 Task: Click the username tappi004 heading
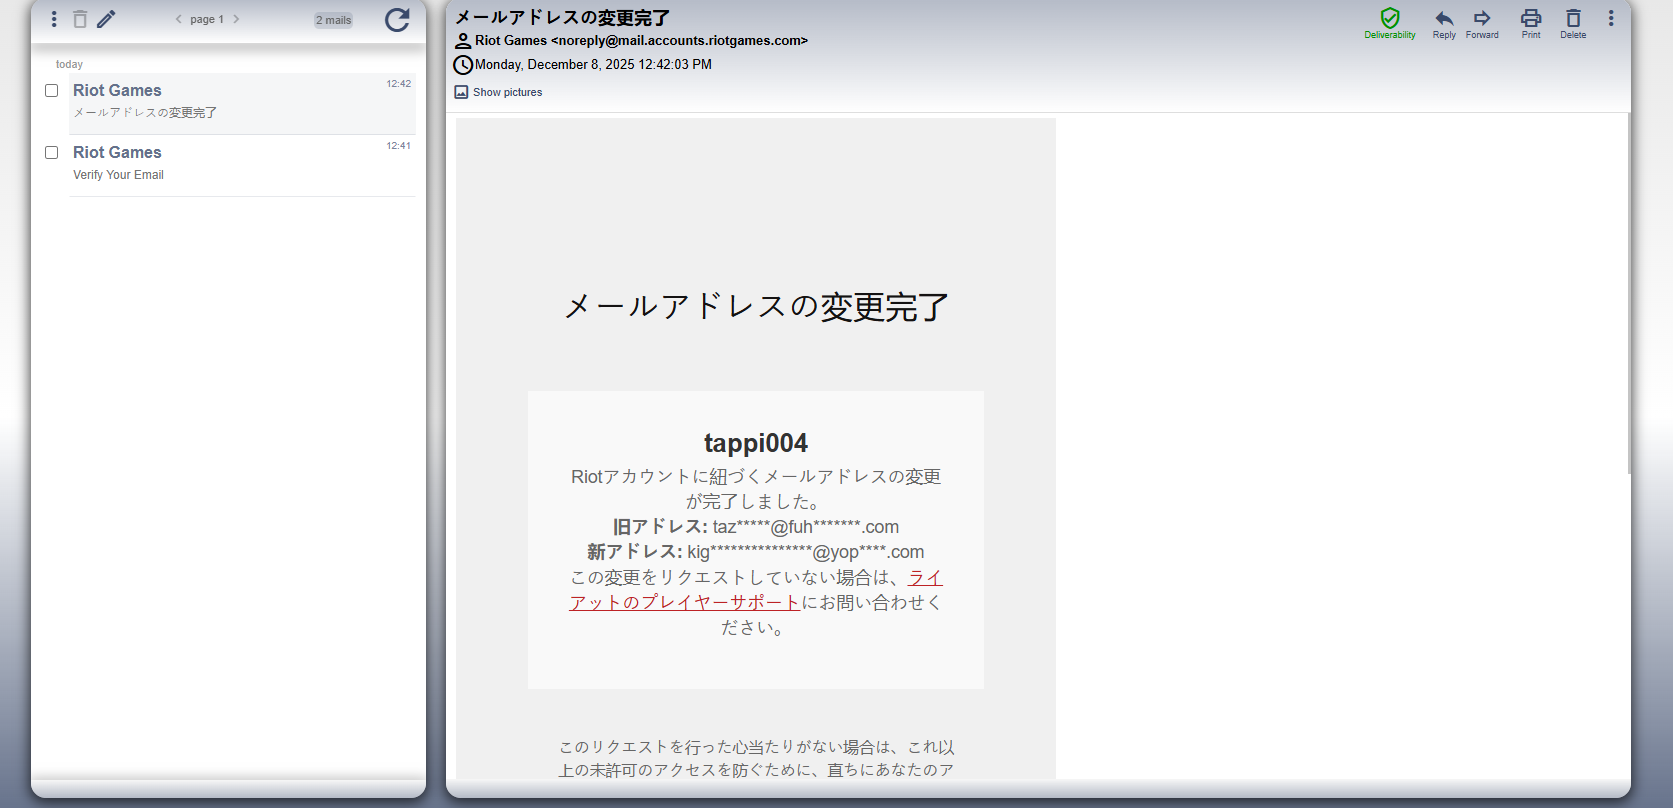tap(756, 443)
